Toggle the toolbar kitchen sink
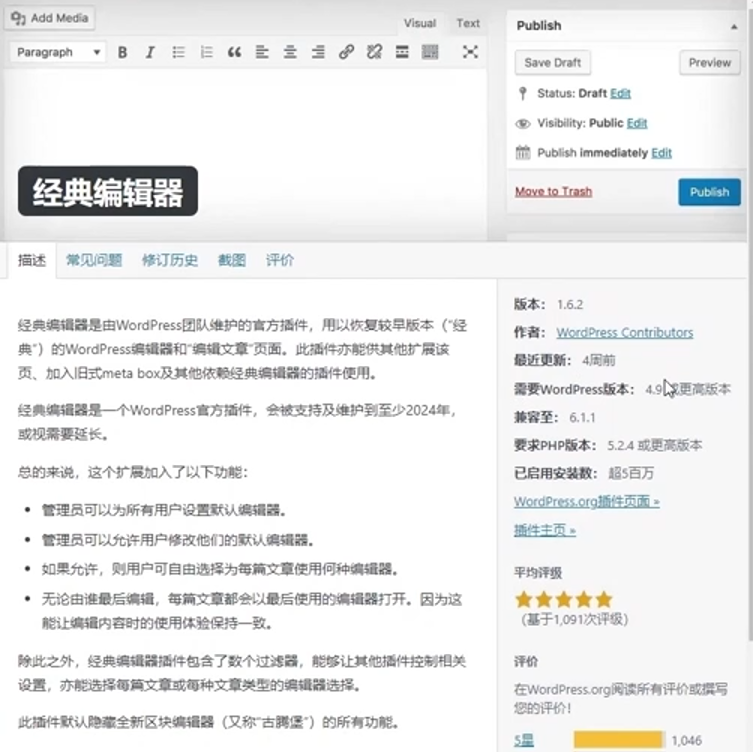Viewport: 753px width, 752px height. 430,52
